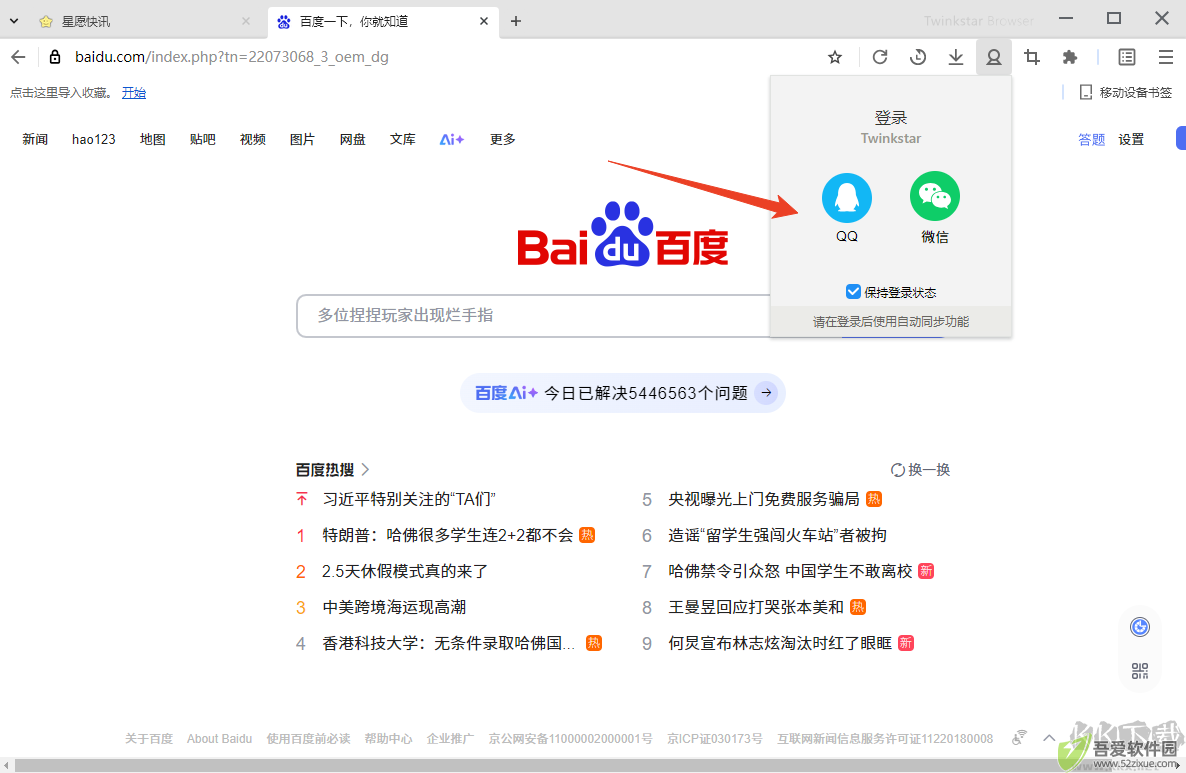1186x773 pixels.
Task: Select the 百度一下，你就知道 tab
Action: coord(382,21)
